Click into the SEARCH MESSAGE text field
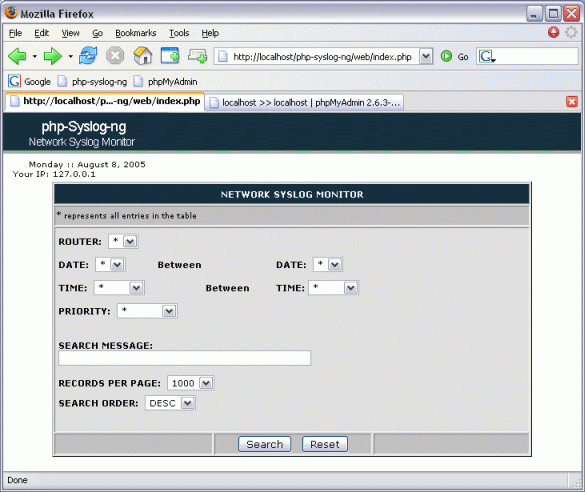585x492 pixels. click(x=185, y=358)
